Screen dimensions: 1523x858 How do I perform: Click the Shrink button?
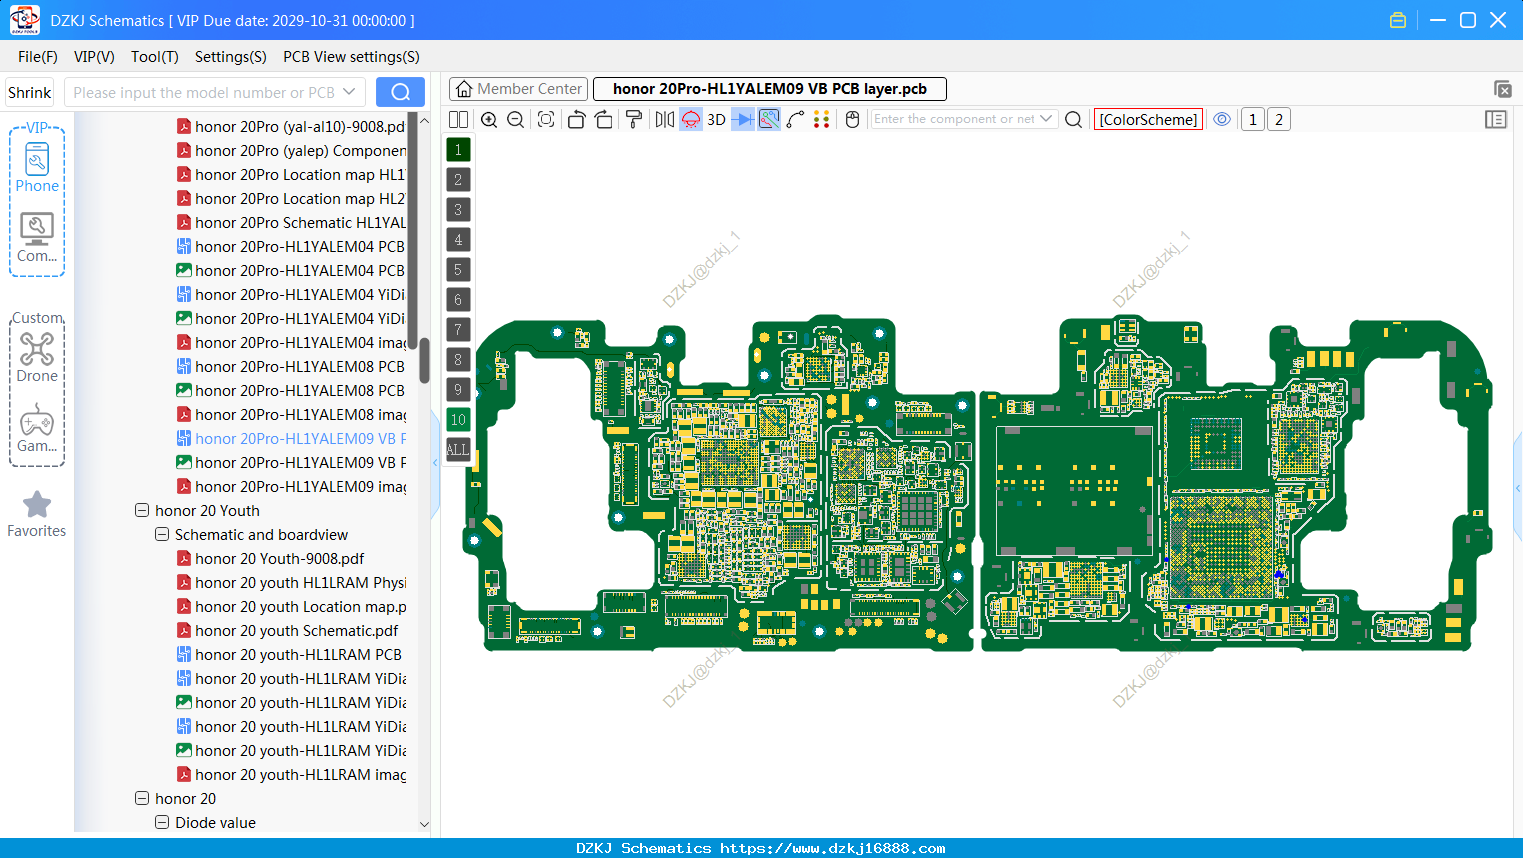pyautogui.click(x=29, y=92)
